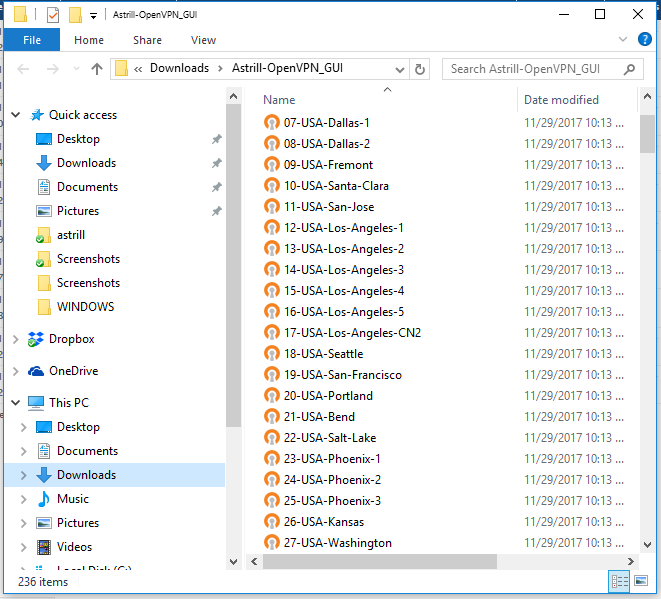661x599 pixels.
Task: Open the Recent locations dropdown
Action: point(76,68)
